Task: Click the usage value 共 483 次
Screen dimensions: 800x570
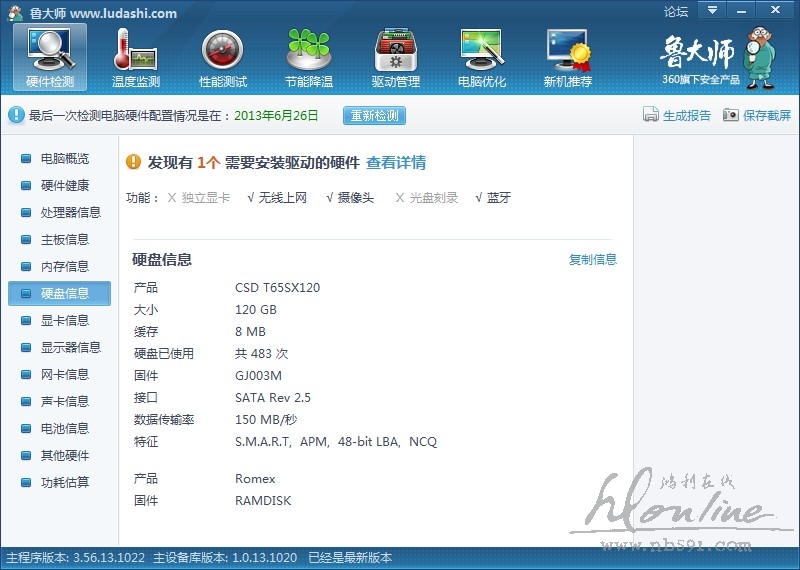Action: coord(261,354)
